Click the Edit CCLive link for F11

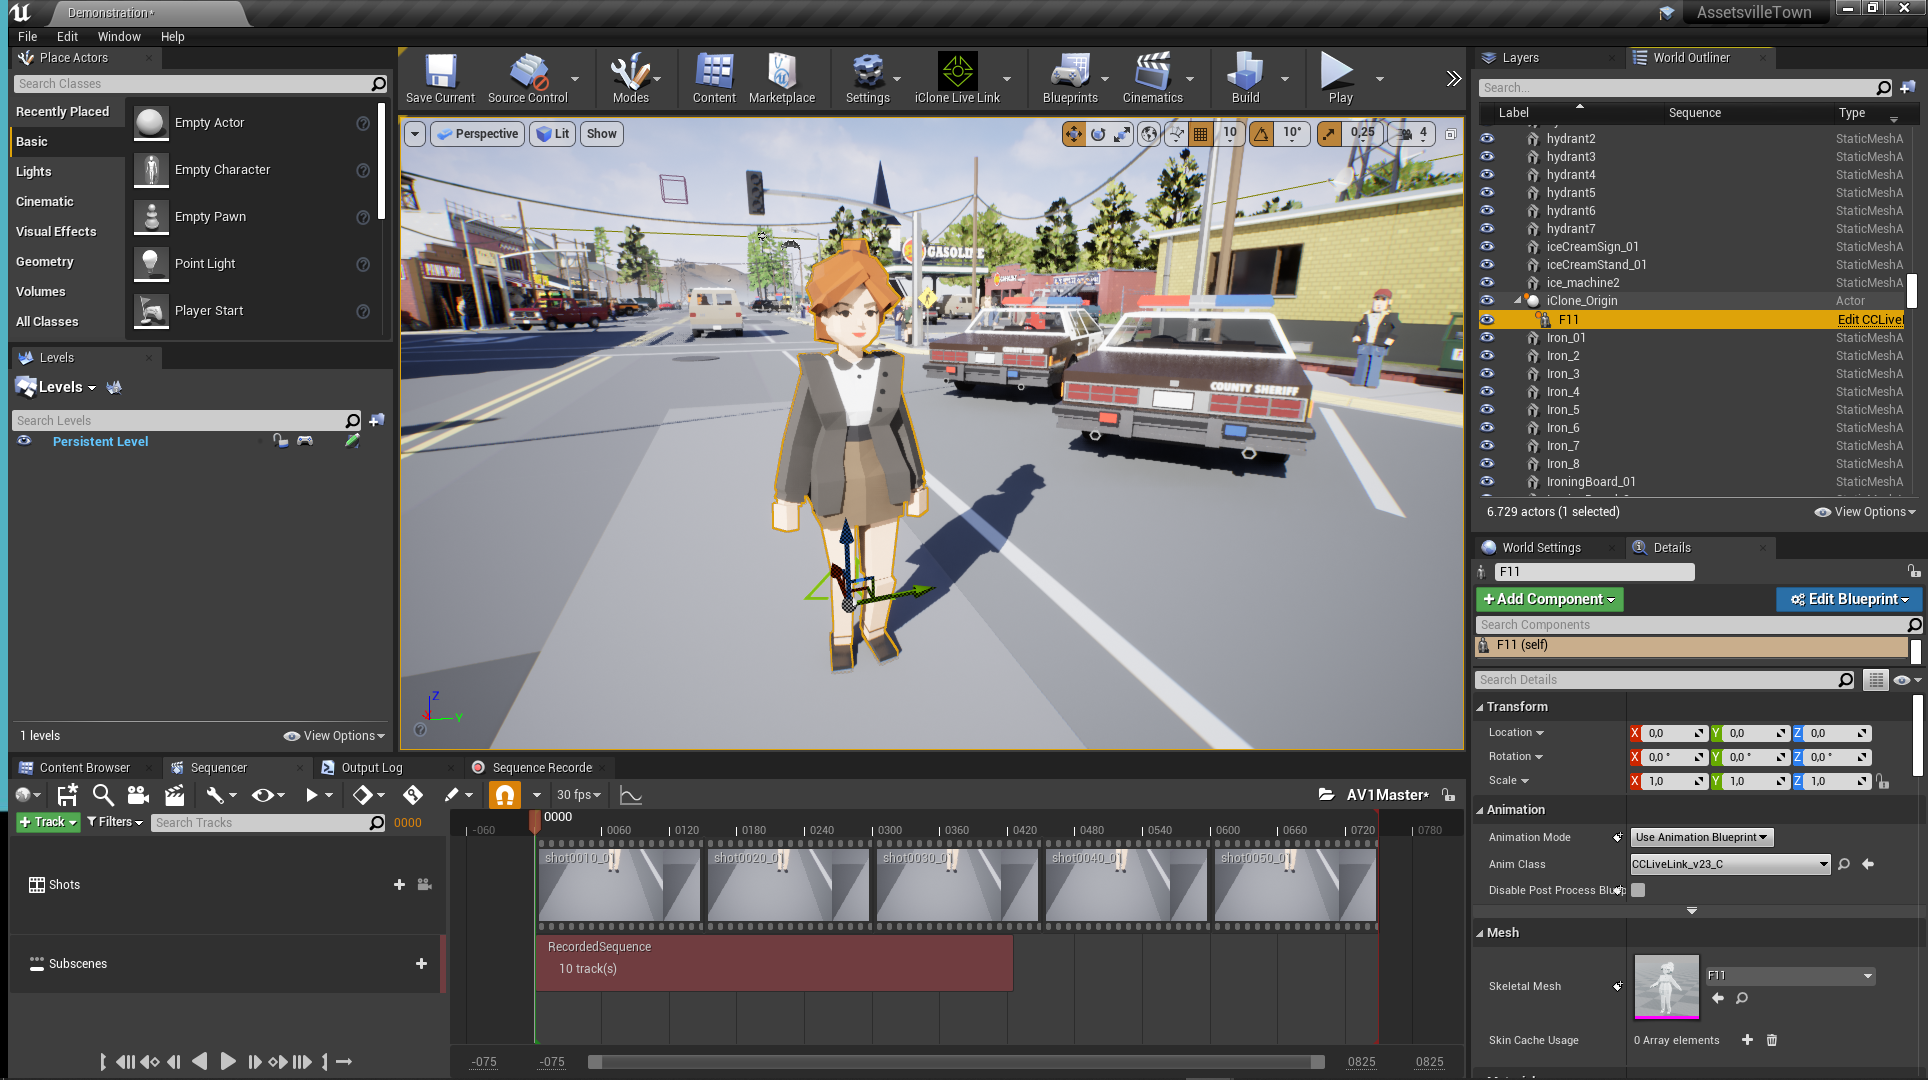pyautogui.click(x=1870, y=320)
